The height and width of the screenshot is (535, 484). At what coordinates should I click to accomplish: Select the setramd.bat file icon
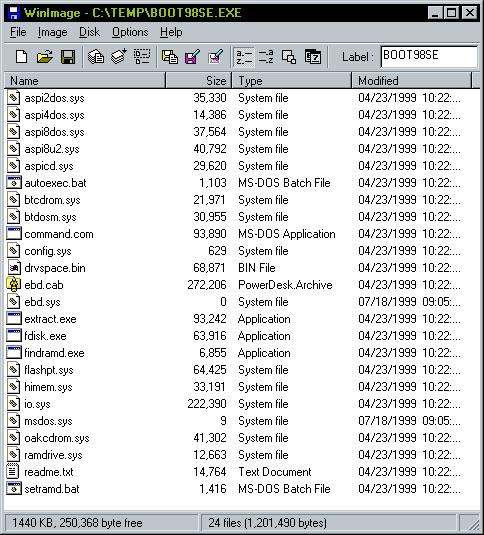(14, 489)
